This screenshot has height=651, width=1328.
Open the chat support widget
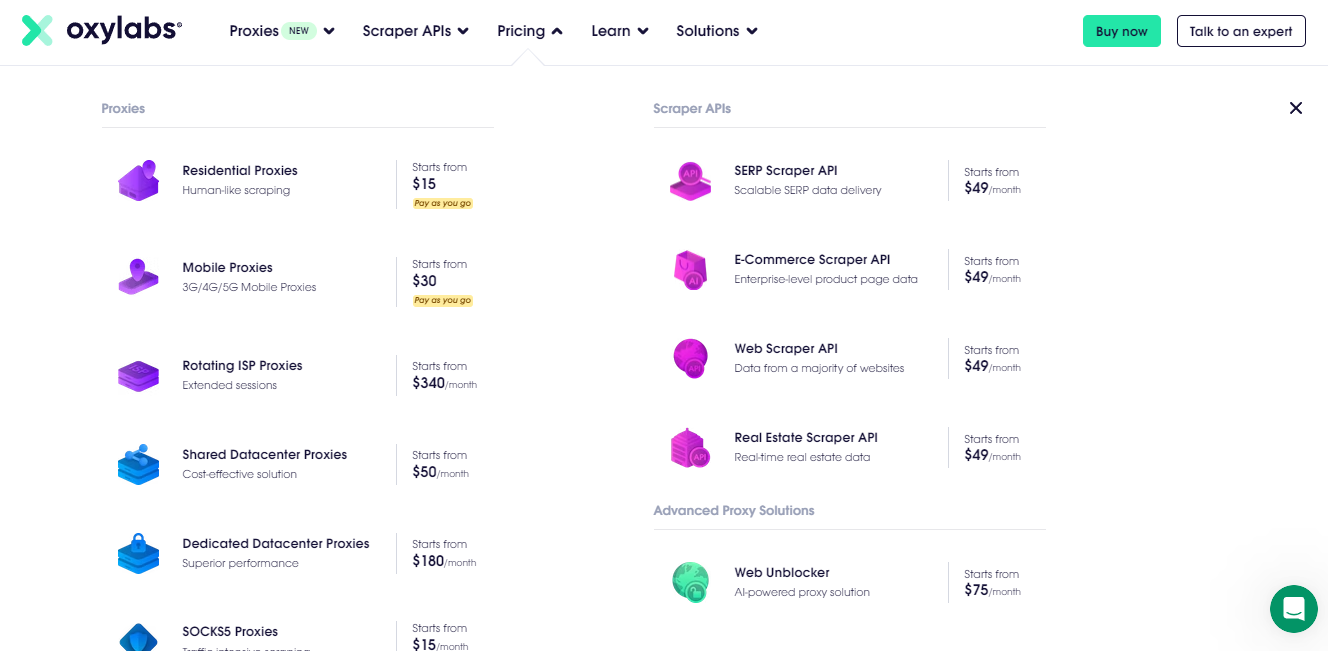(1294, 609)
